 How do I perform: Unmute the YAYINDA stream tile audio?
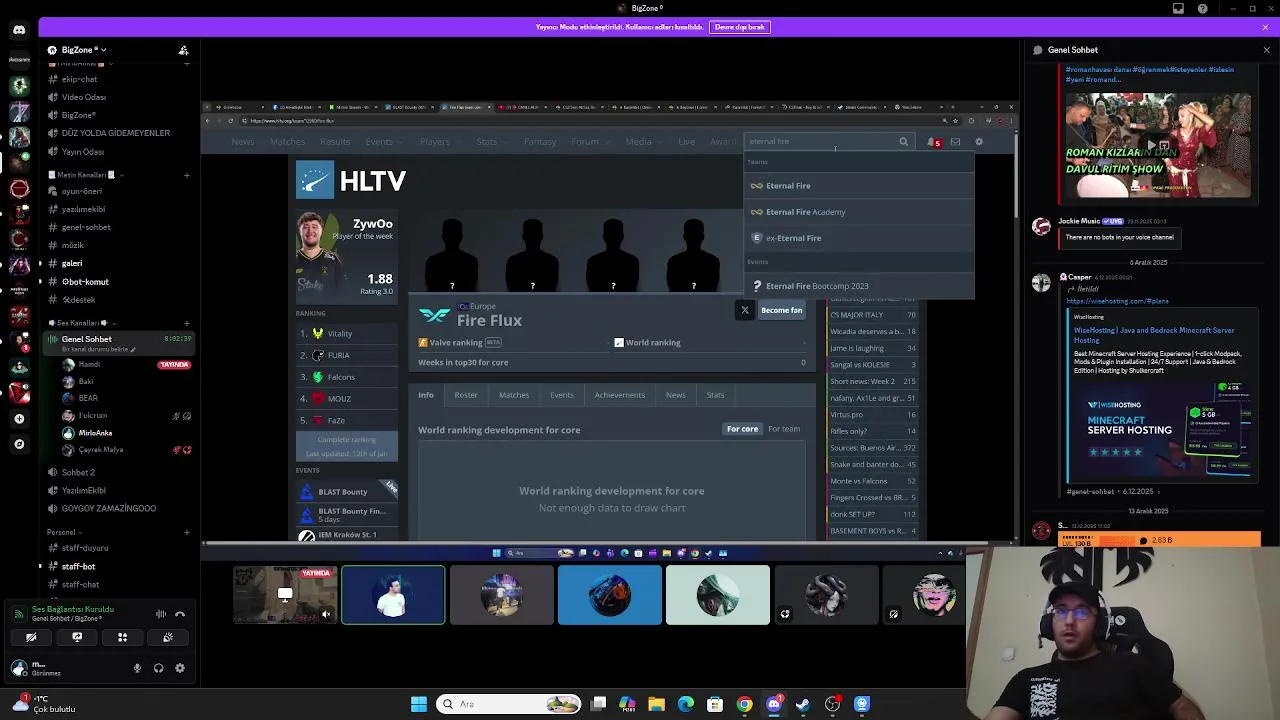[326, 614]
